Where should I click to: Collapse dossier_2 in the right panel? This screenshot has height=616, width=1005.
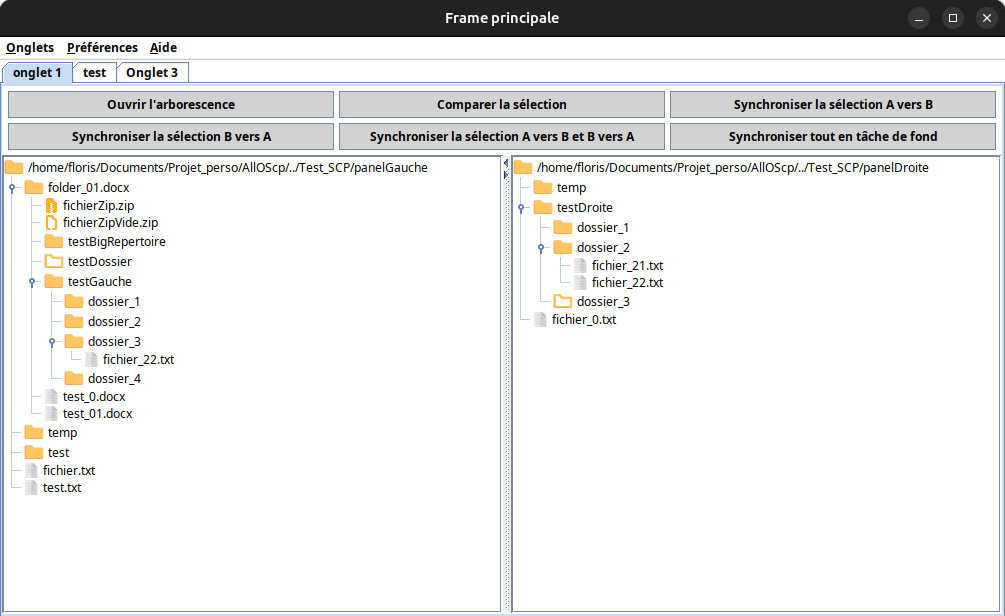(x=541, y=248)
